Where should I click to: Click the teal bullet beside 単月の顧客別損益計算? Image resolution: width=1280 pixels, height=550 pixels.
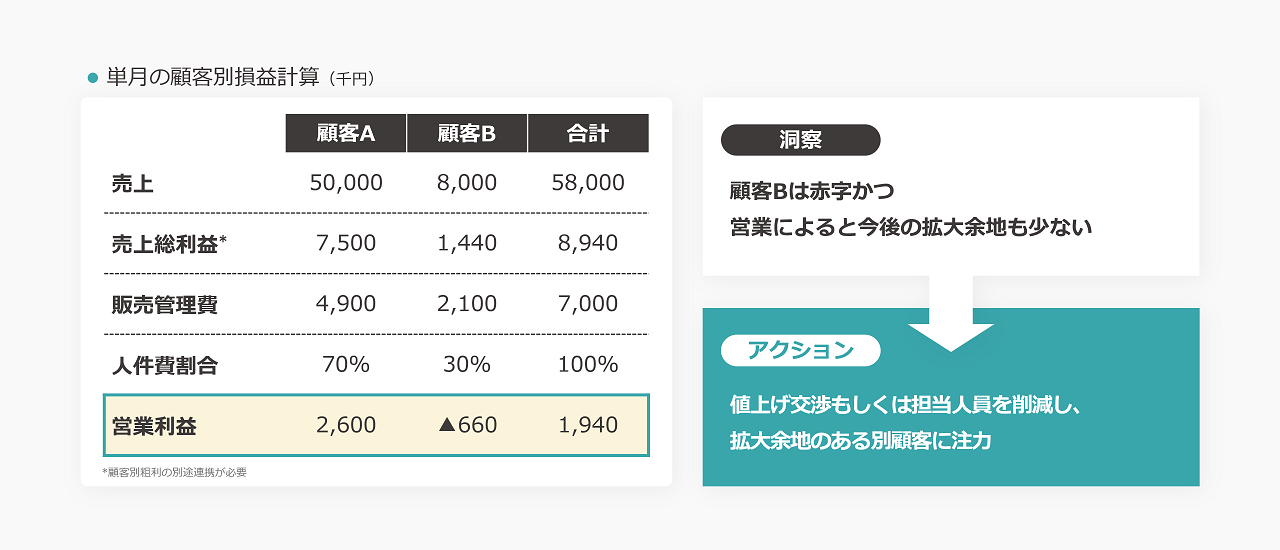[x=93, y=78]
